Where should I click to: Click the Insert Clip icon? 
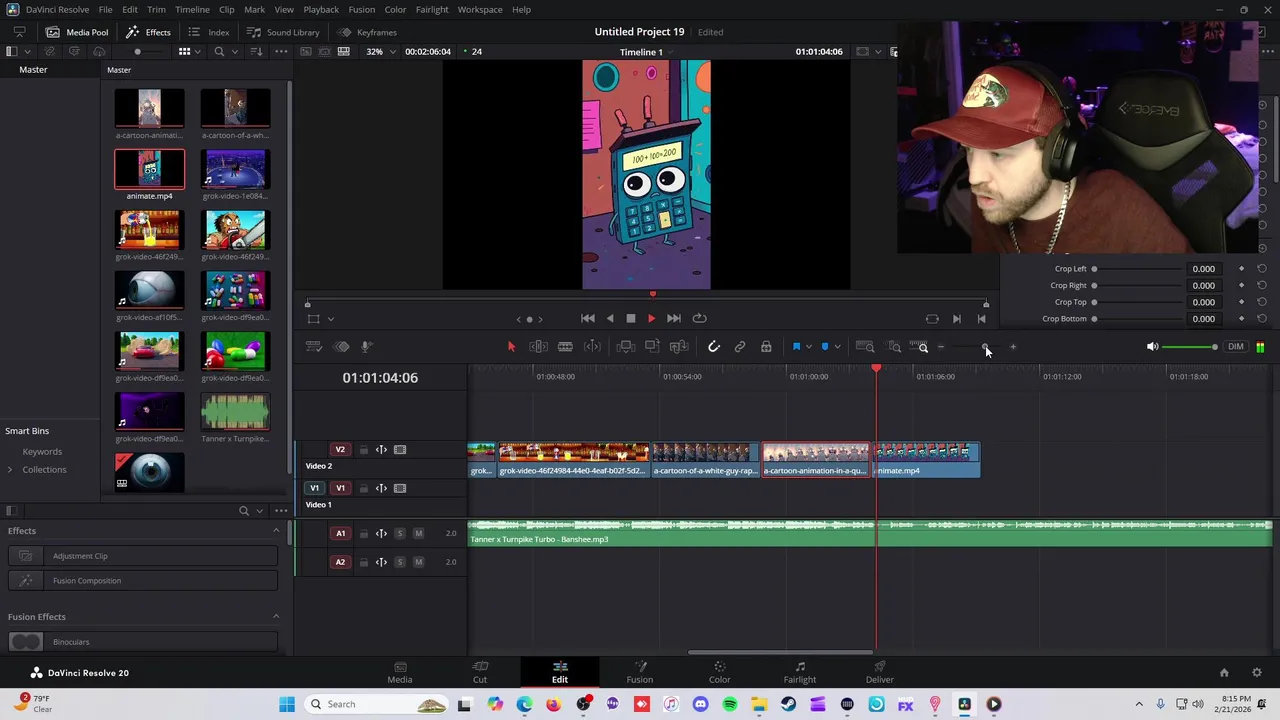tap(625, 347)
